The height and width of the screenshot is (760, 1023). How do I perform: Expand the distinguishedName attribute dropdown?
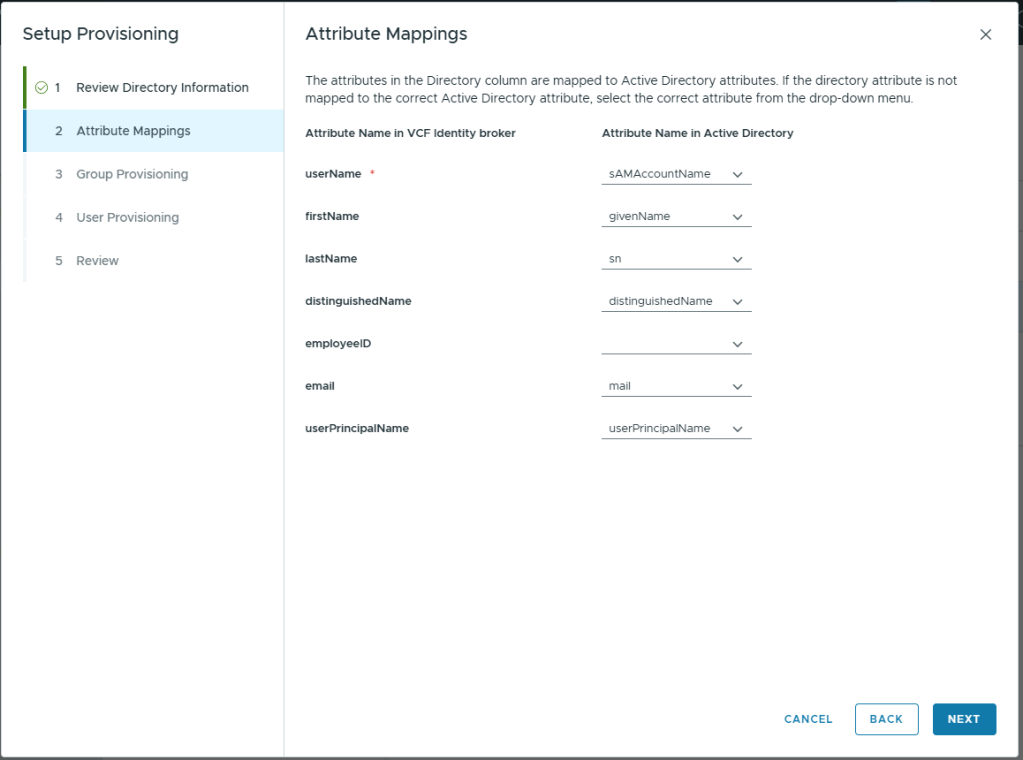(676, 301)
